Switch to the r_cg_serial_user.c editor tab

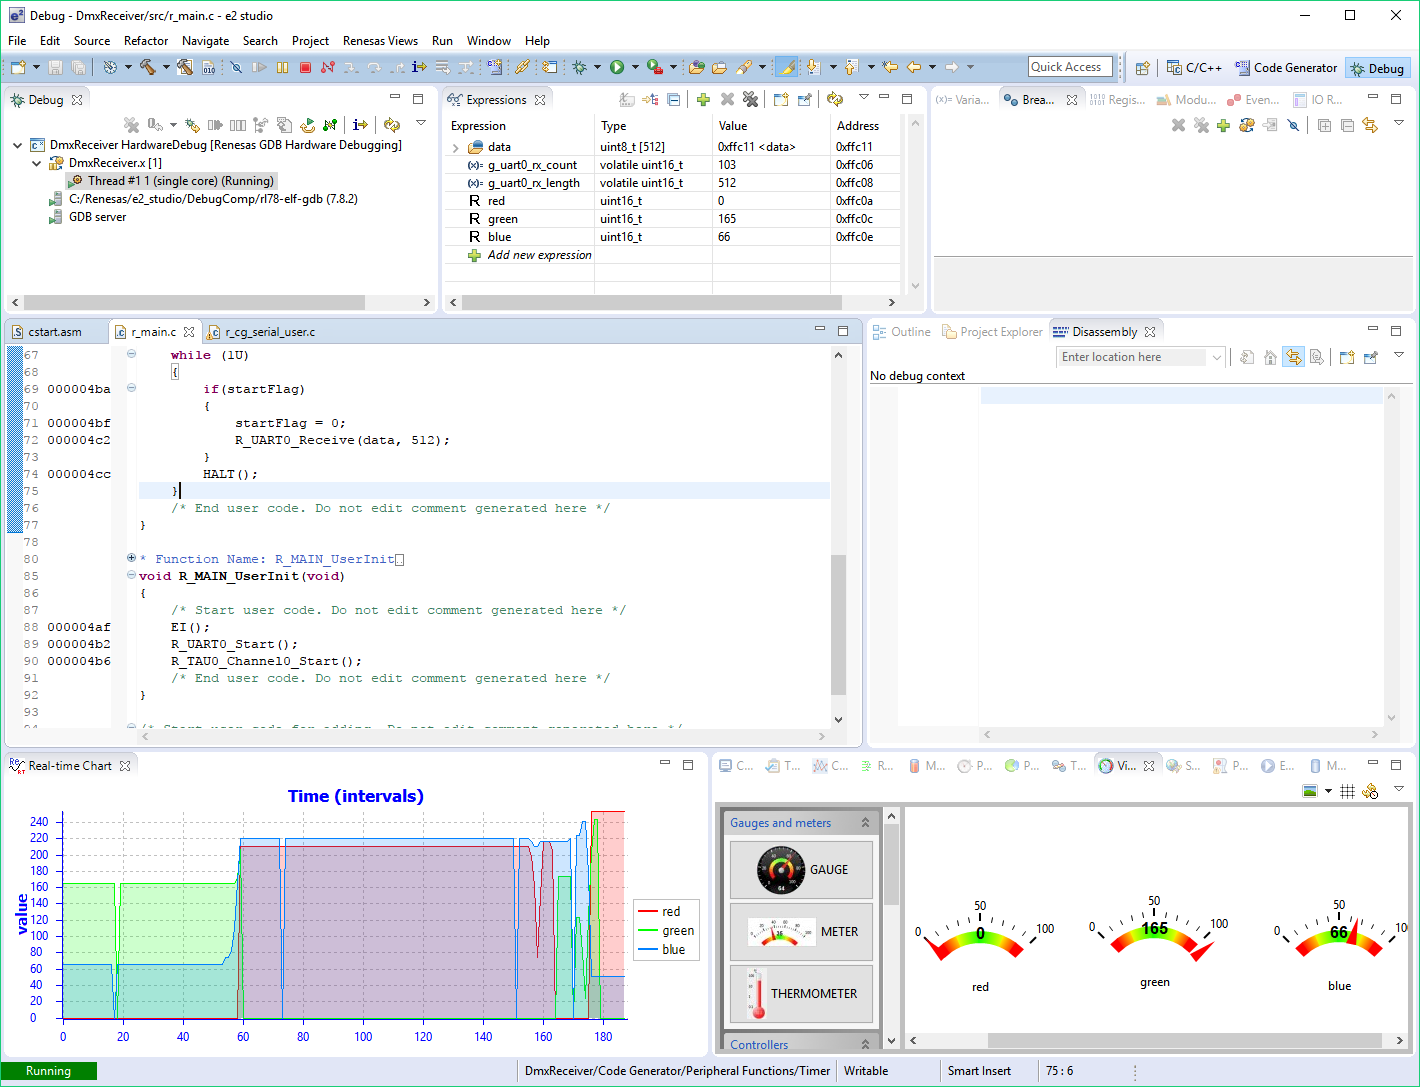(268, 332)
